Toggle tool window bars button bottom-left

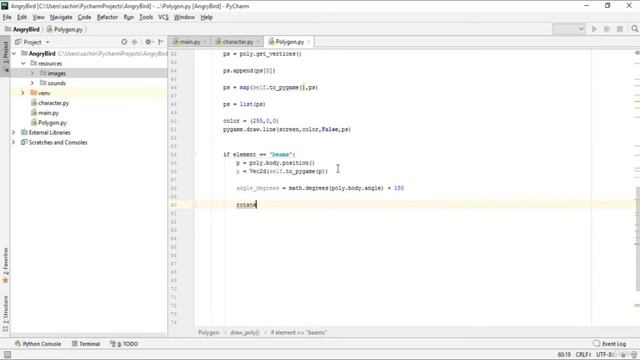(x=7, y=355)
